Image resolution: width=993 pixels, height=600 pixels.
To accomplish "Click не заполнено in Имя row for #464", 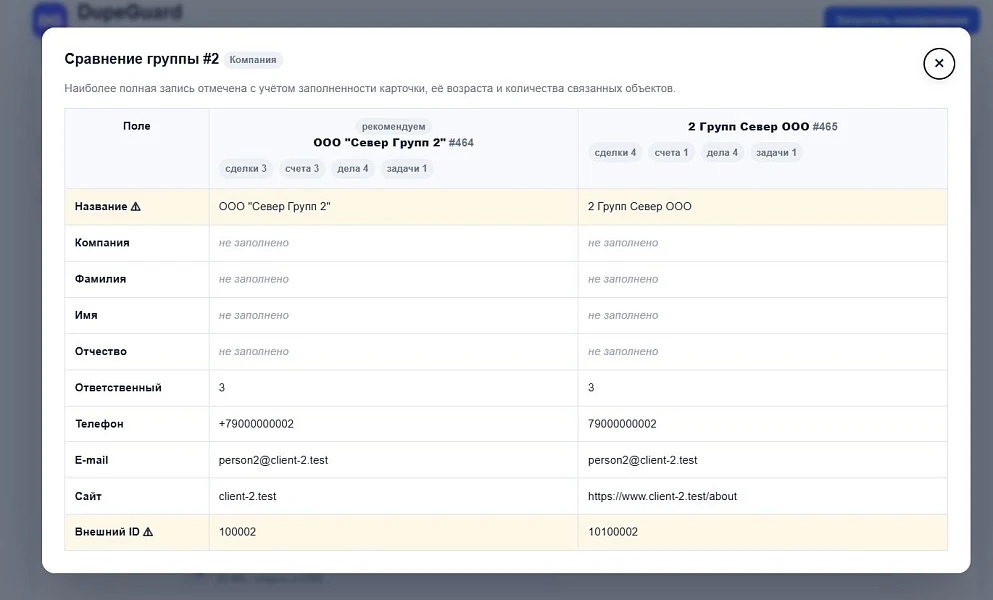I will [x=253, y=315].
